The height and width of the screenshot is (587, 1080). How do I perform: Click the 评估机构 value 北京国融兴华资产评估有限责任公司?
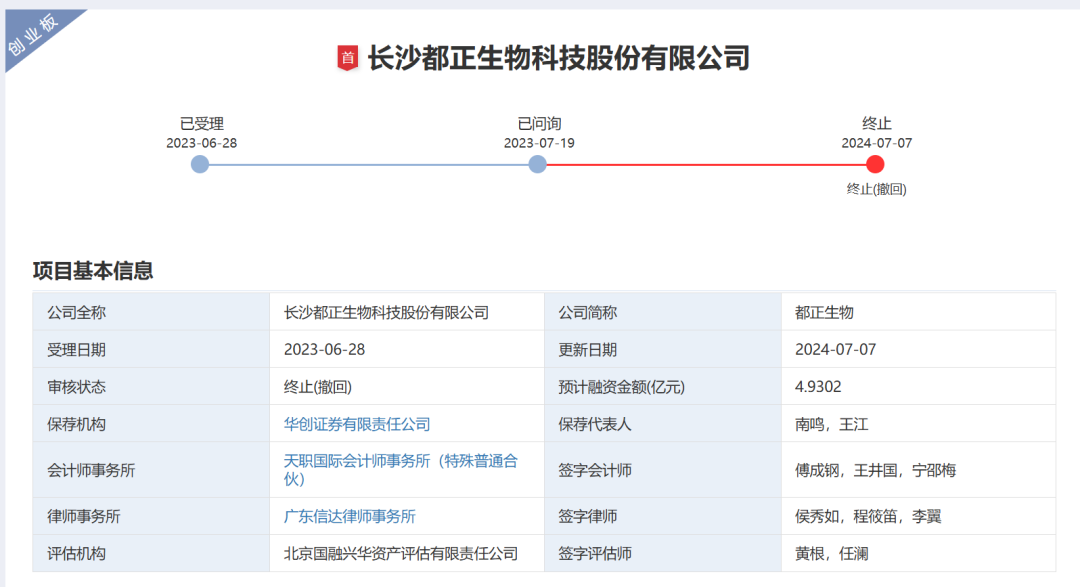pyautogui.click(x=401, y=553)
